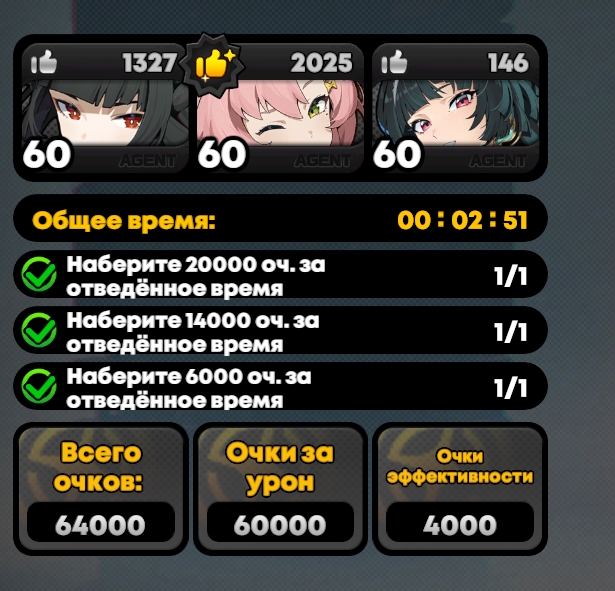Viewport: 615px width, 591px height.
Task: Click the level 60 label on the pink-haired agent
Action: (x=222, y=154)
